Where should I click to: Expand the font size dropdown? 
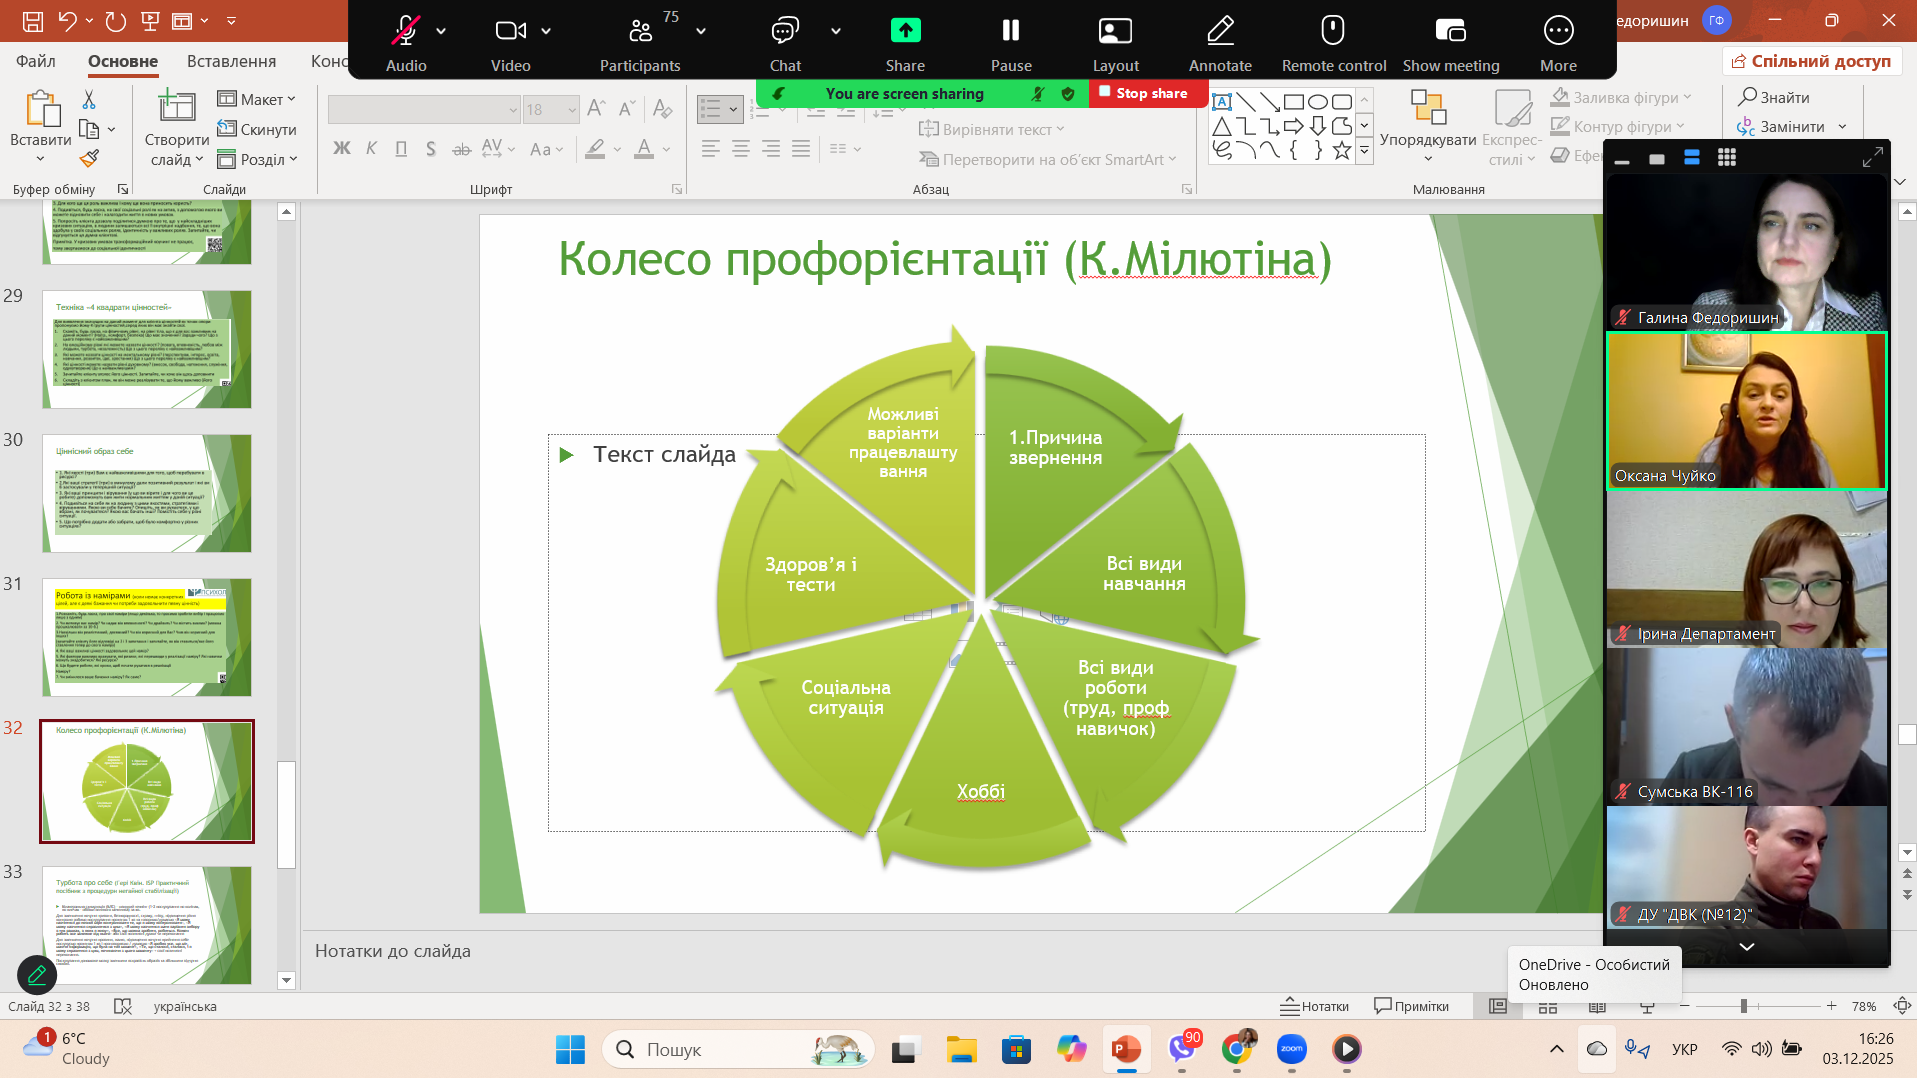coord(572,110)
